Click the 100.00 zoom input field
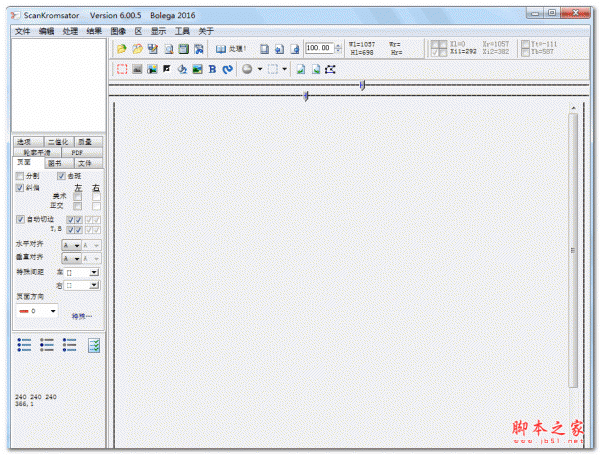 [319, 48]
